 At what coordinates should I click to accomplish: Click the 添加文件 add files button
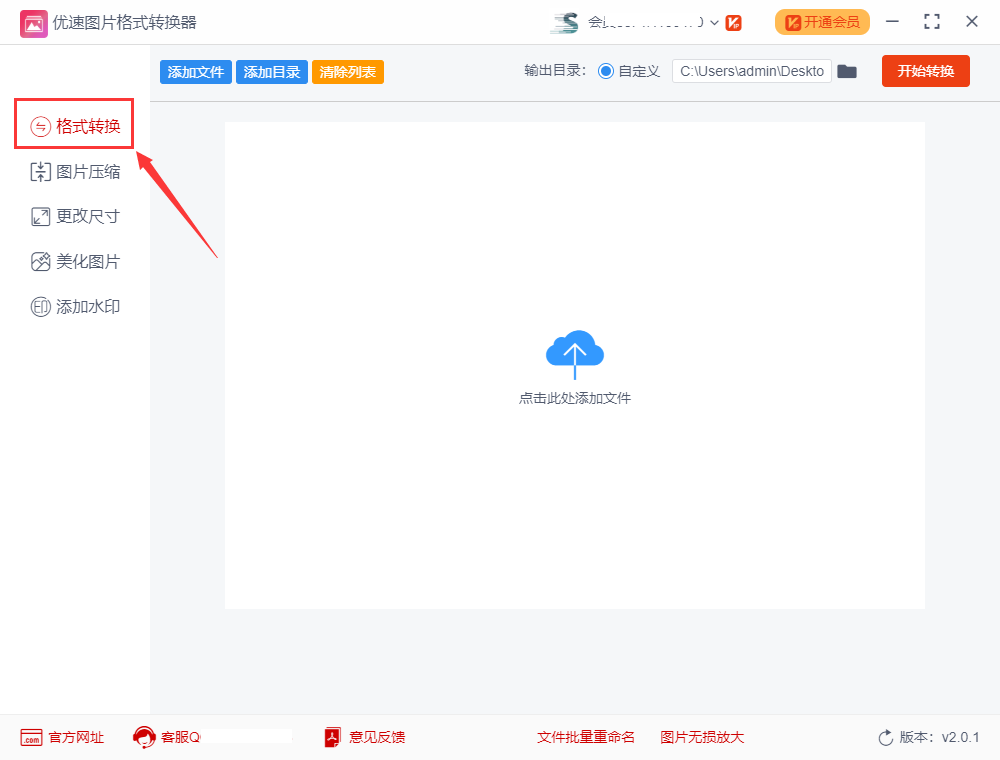[x=195, y=71]
